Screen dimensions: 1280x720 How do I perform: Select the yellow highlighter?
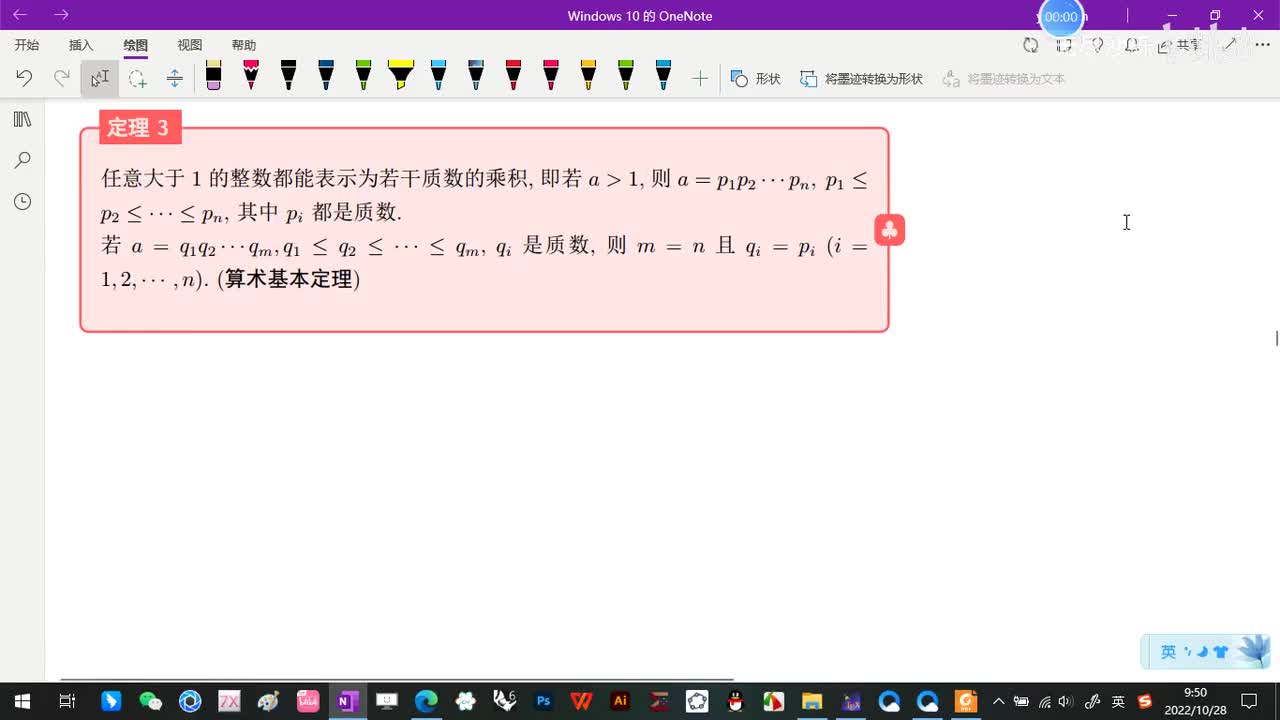(x=400, y=75)
